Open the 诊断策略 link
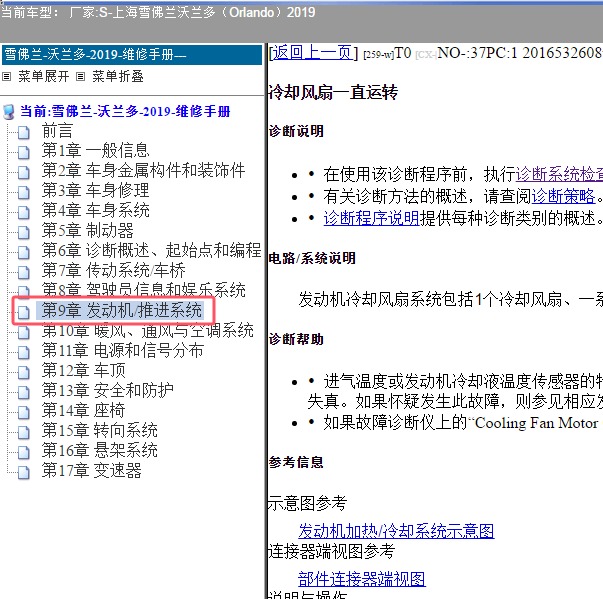Viewport: 603px width, 599px height. pyautogui.click(x=563, y=196)
